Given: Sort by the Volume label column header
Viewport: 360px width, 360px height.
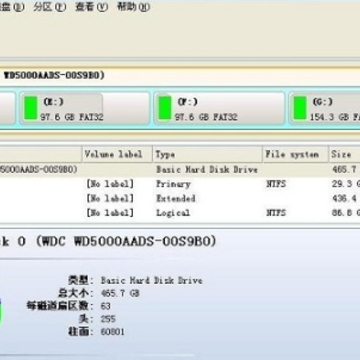Looking at the screenshot, I should pos(117,154).
